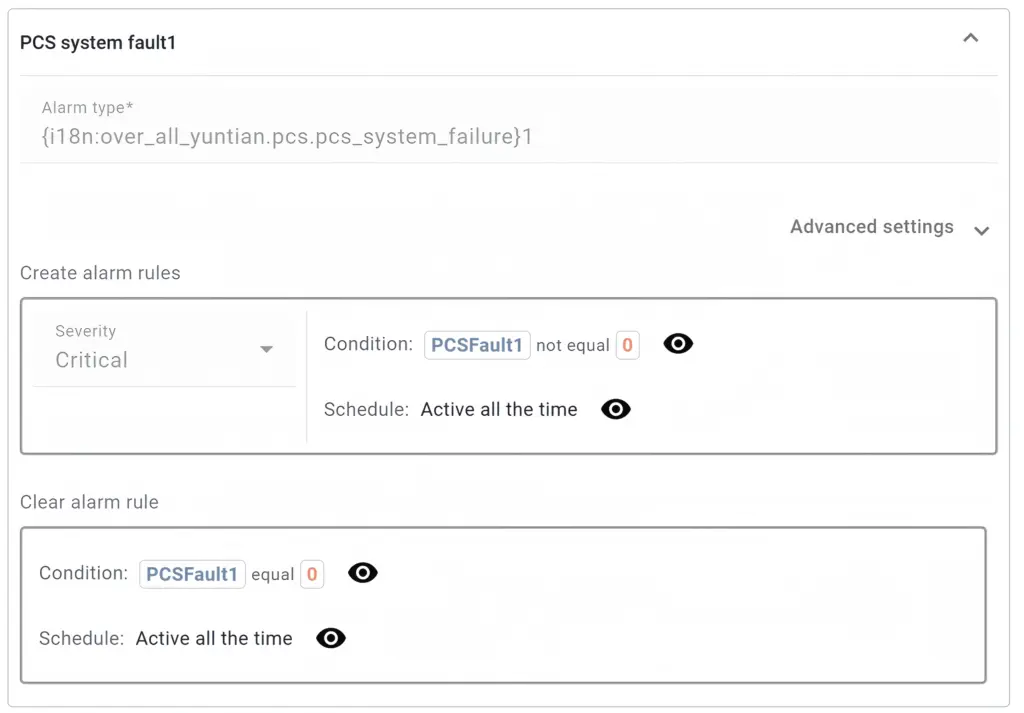Image resolution: width=1024 pixels, height=713 pixels.
Task: View the create alarm schedule eye icon
Action: [616, 409]
